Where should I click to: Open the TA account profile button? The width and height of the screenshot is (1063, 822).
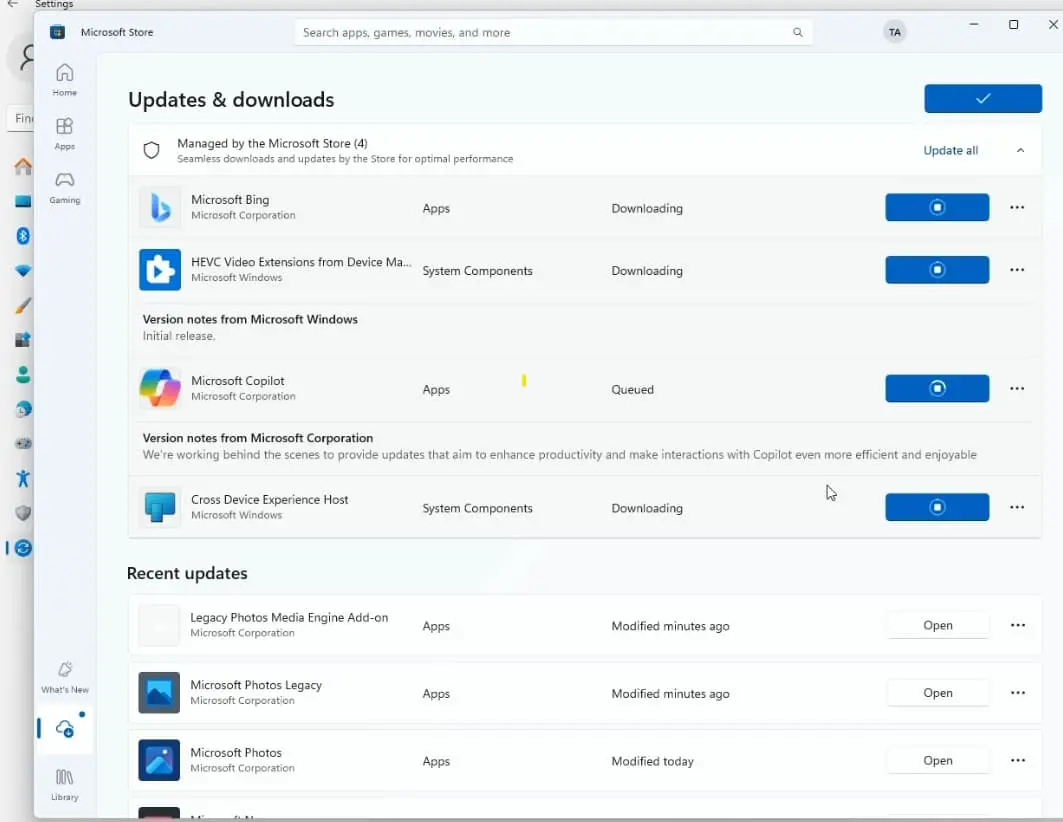coord(895,32)
